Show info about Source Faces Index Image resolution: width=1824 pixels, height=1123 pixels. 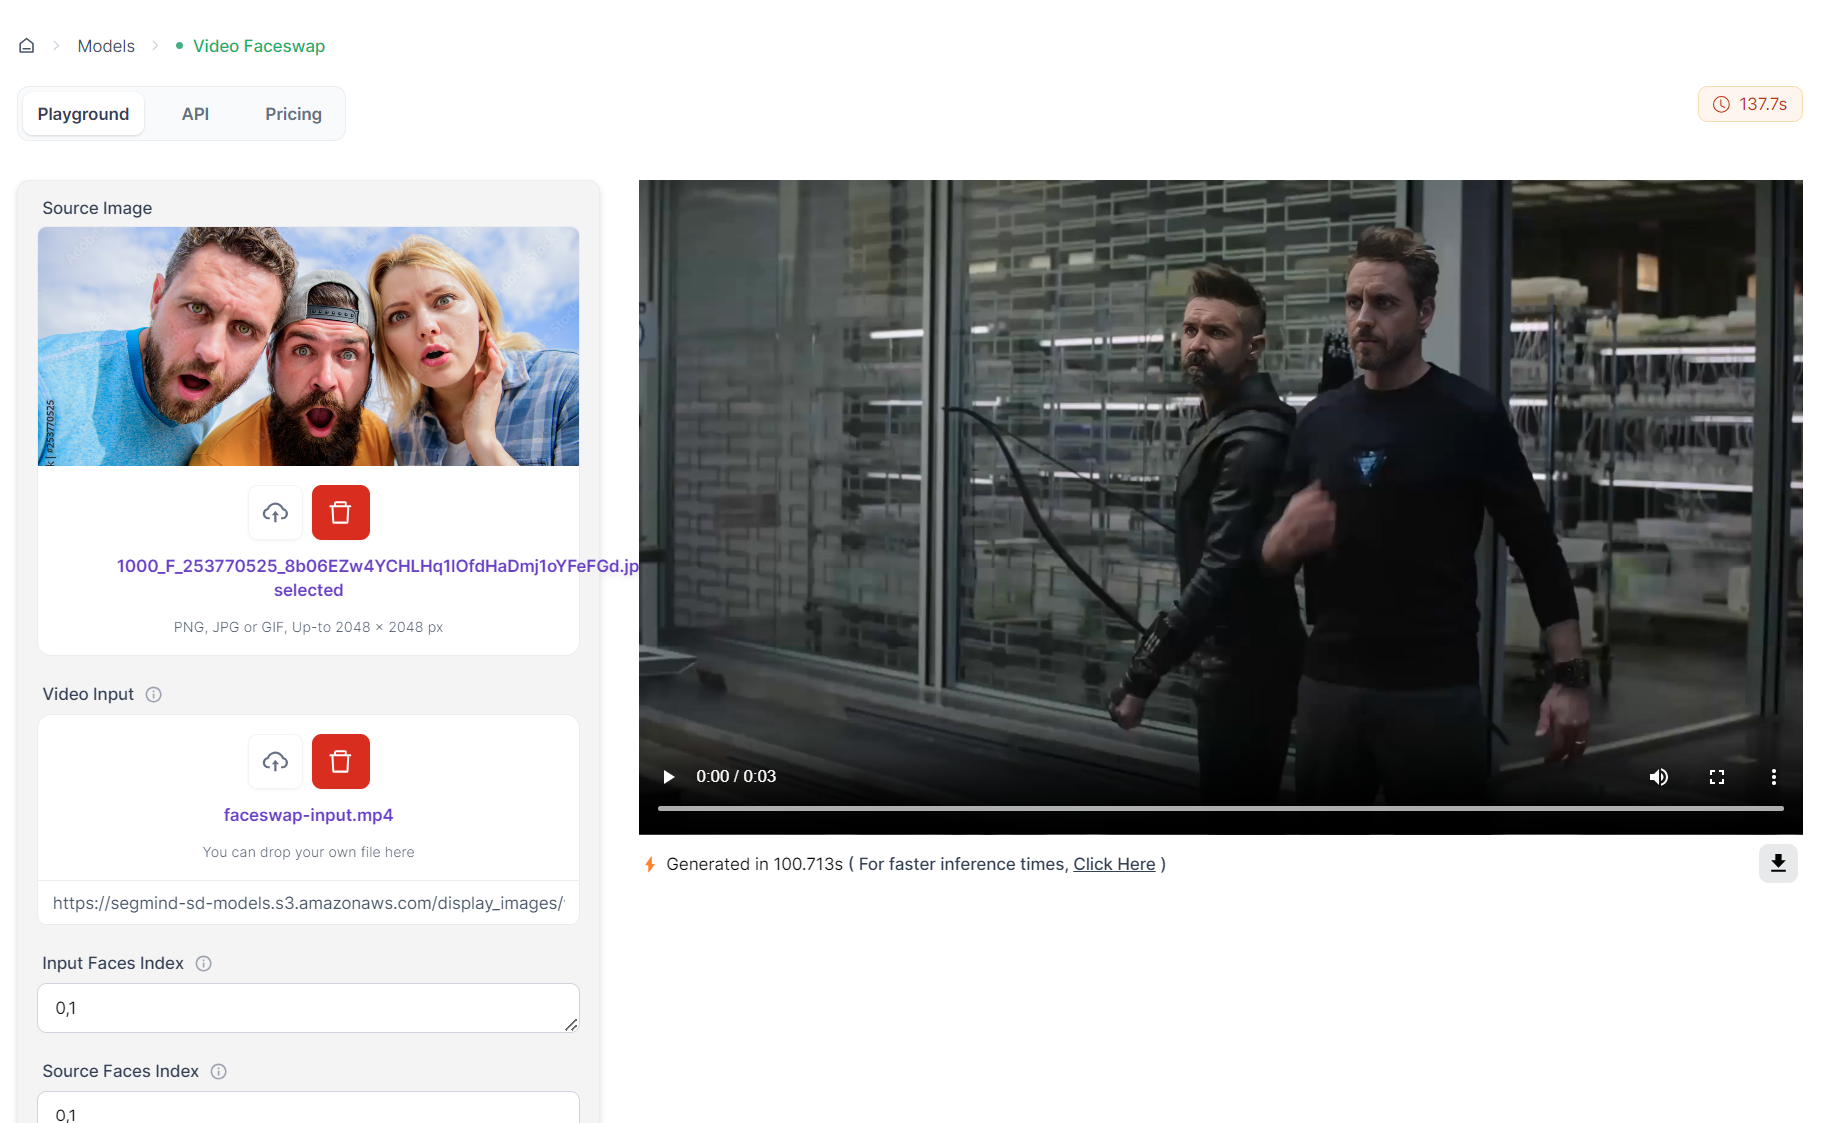219,1071
